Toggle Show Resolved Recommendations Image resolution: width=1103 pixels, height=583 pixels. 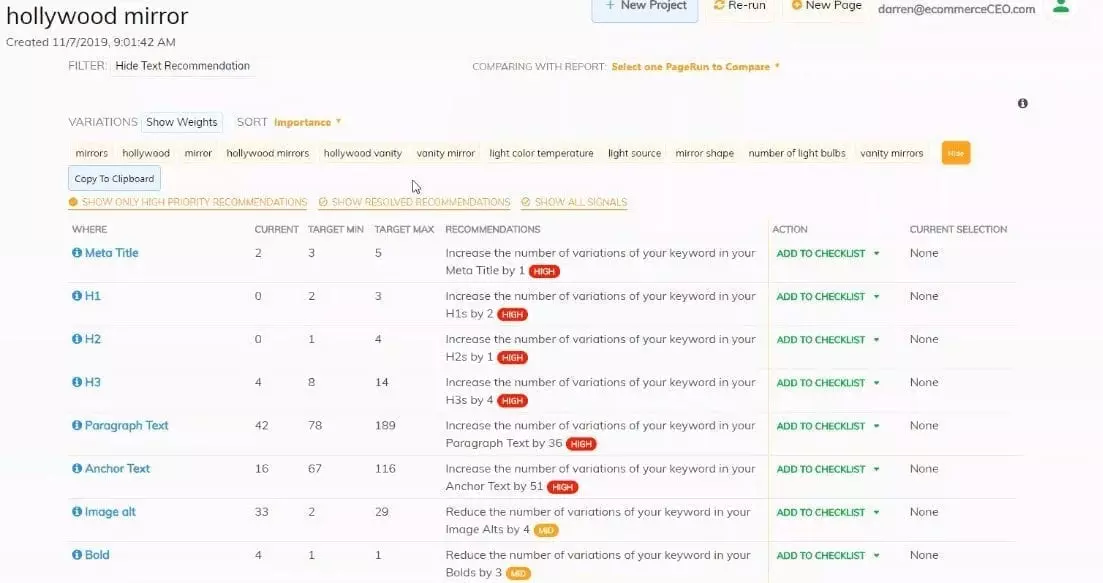pyautogui.click(x=414, y=202)
